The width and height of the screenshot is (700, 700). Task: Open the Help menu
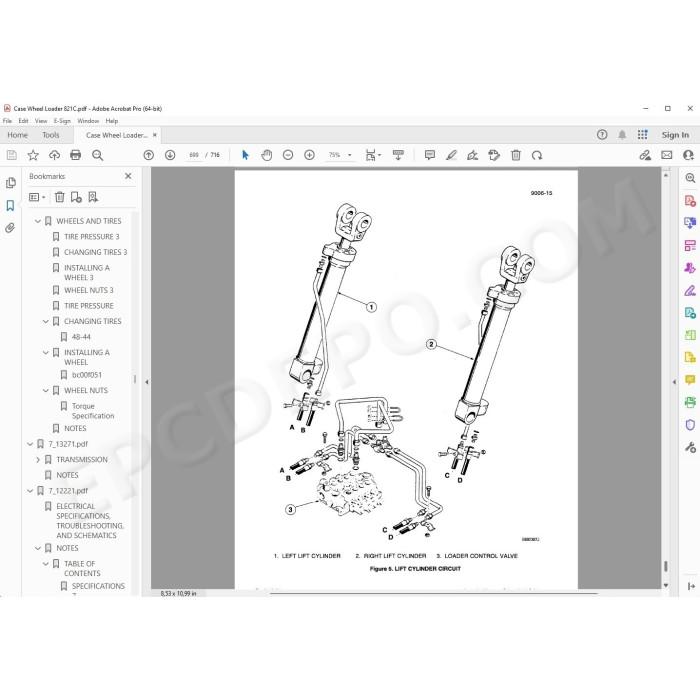pyautogui.click(x=112, y=121)
